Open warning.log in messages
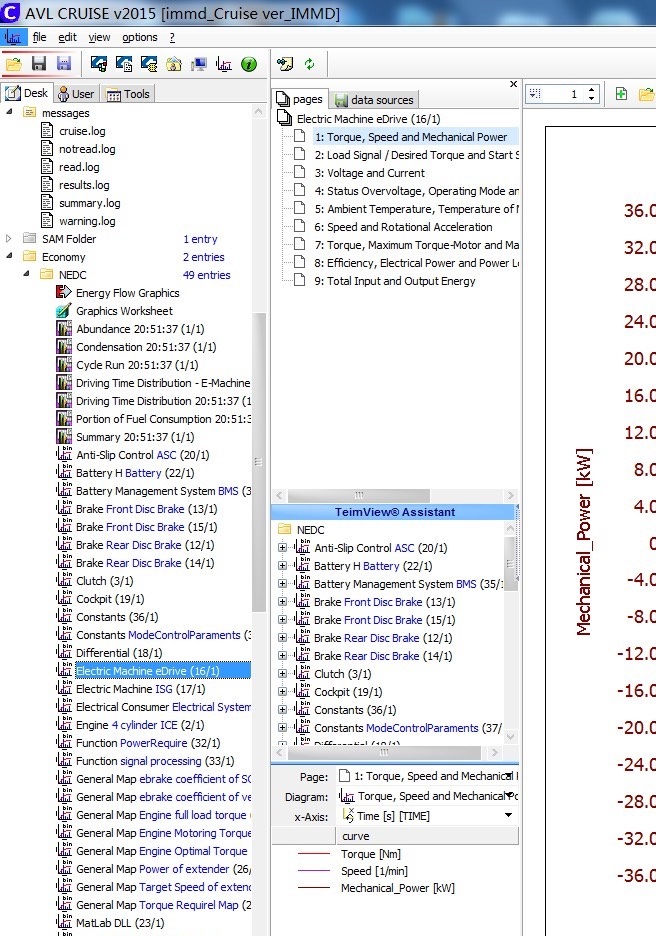This screenshot has height=936, width=656. [87, 221]
